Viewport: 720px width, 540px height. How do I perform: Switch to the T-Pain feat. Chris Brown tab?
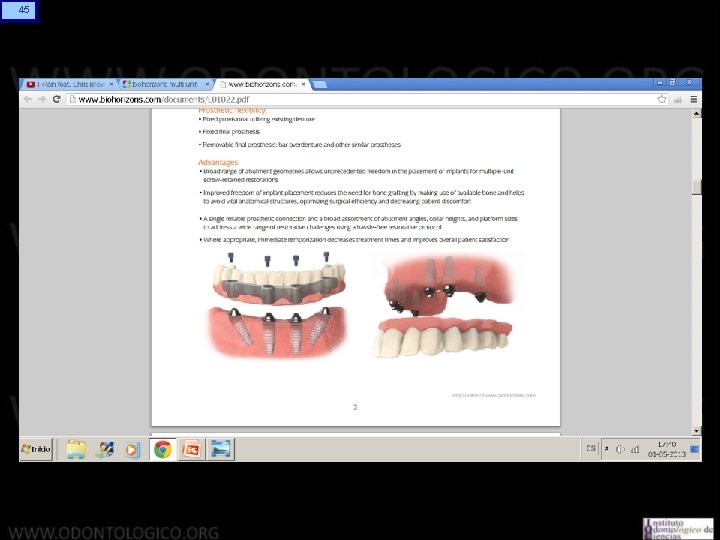(69, 84)
